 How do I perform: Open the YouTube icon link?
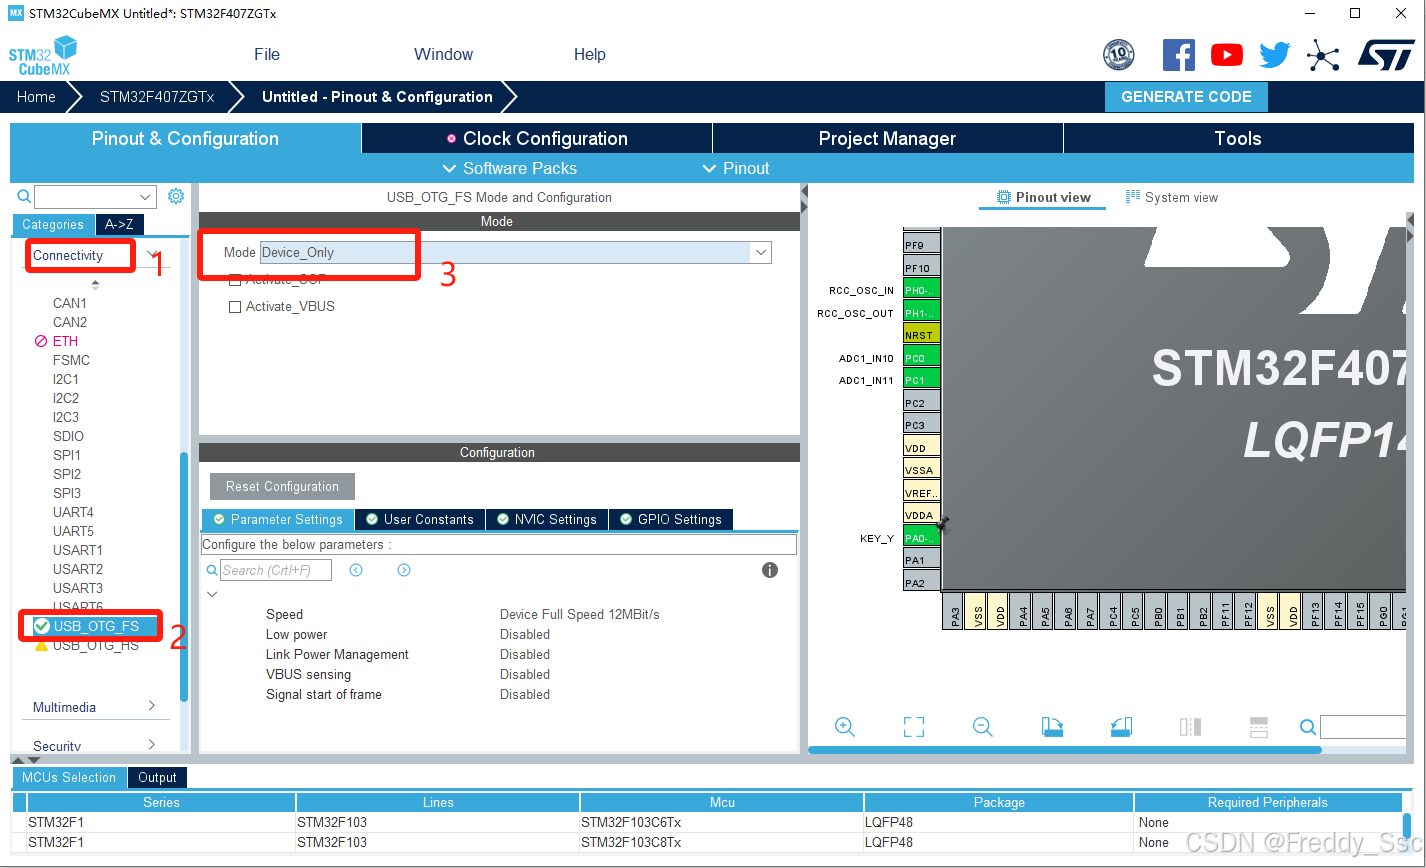1227,55
